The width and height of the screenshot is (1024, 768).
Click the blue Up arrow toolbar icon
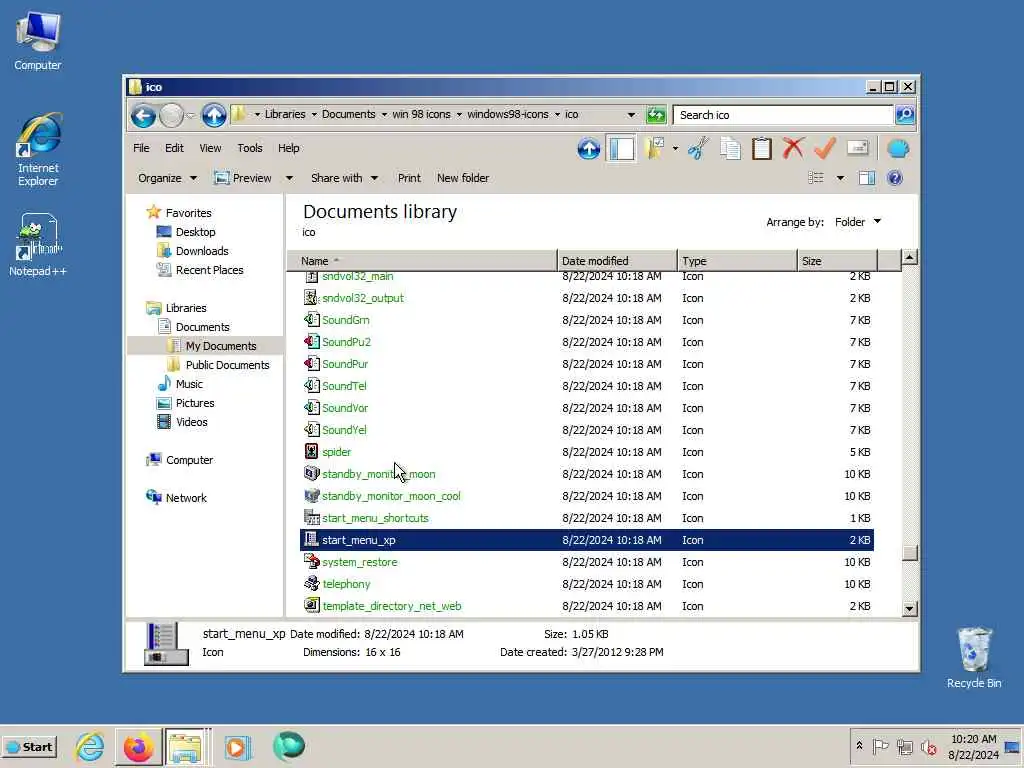(x=588, y=149)
